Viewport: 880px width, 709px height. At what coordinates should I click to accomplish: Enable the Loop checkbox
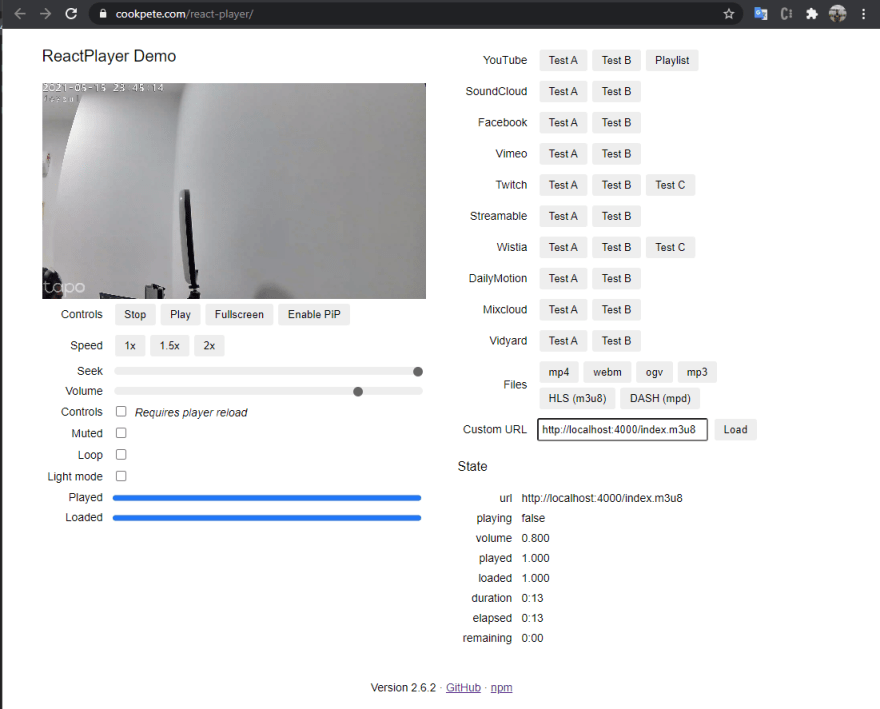(x=121, y=454)
